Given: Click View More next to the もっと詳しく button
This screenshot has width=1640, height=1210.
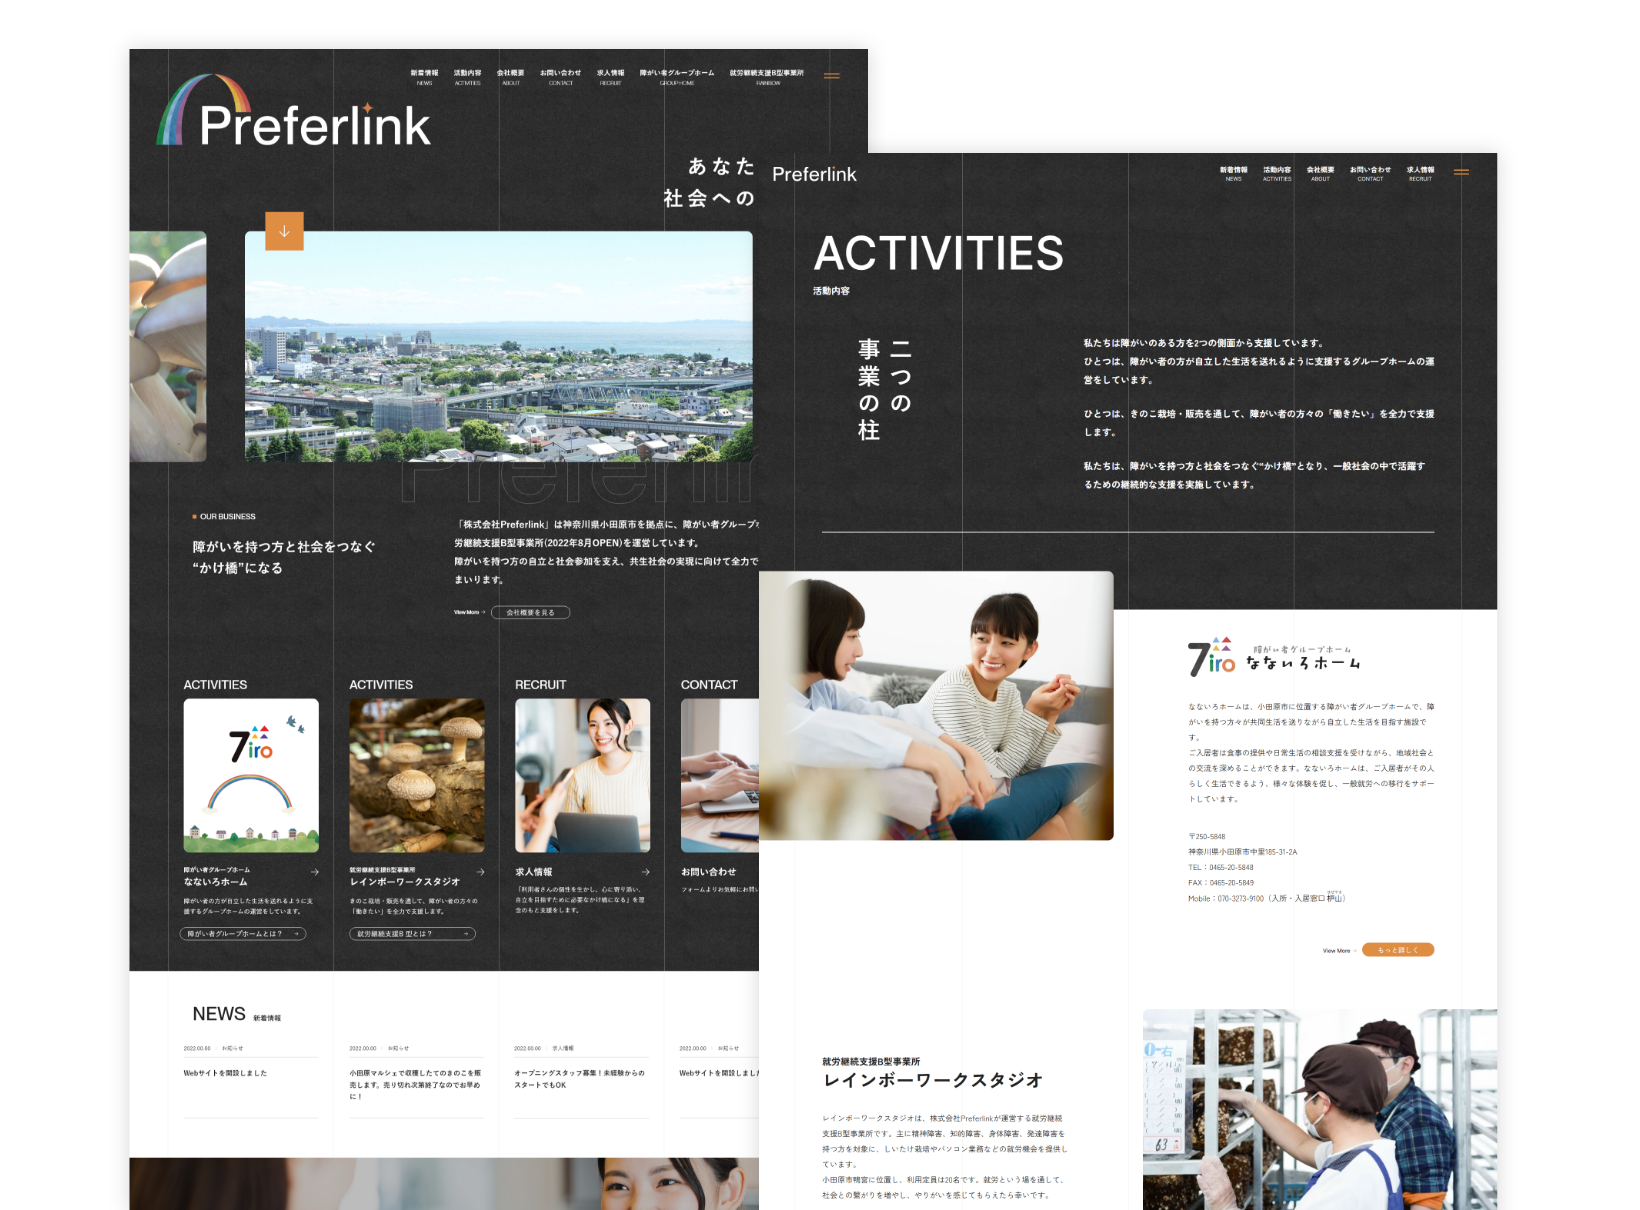Looking at the screenshot, I should point(1337,950).
